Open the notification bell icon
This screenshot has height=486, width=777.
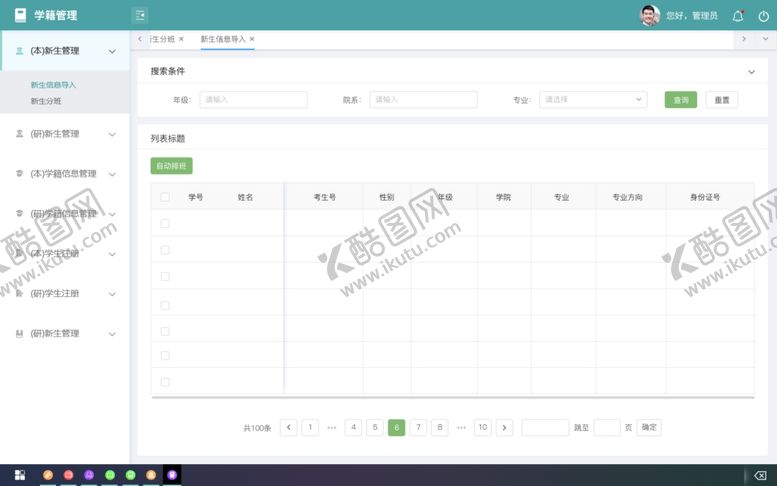(738, 16)
